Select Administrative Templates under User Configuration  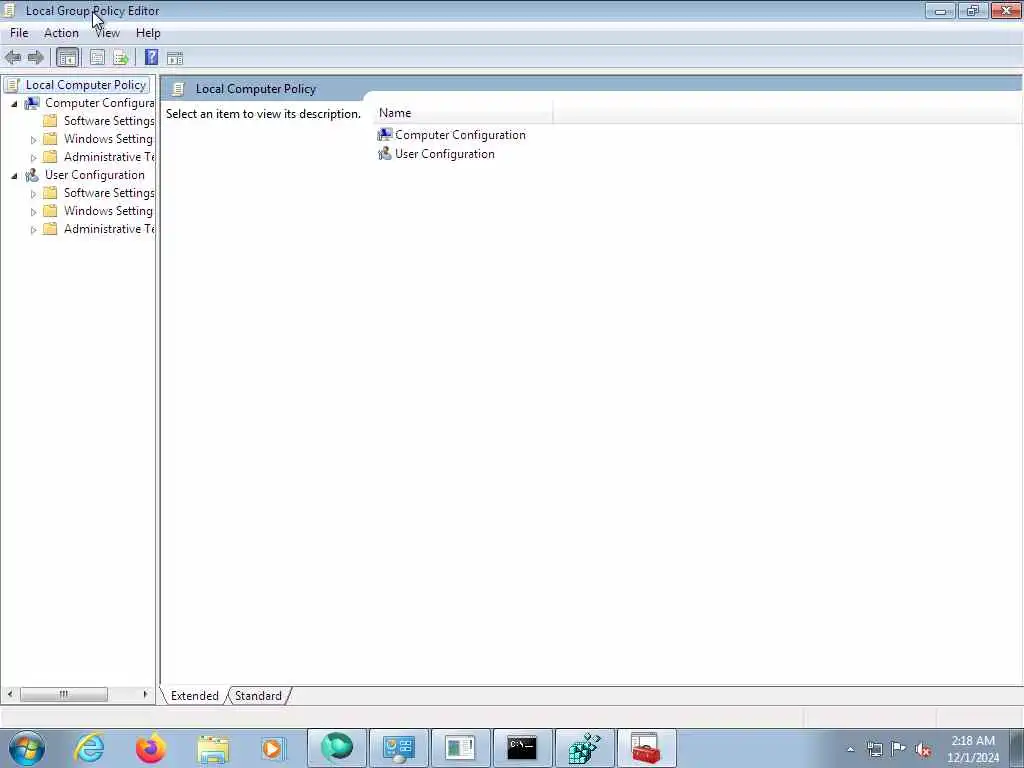[x=109, y=229]
